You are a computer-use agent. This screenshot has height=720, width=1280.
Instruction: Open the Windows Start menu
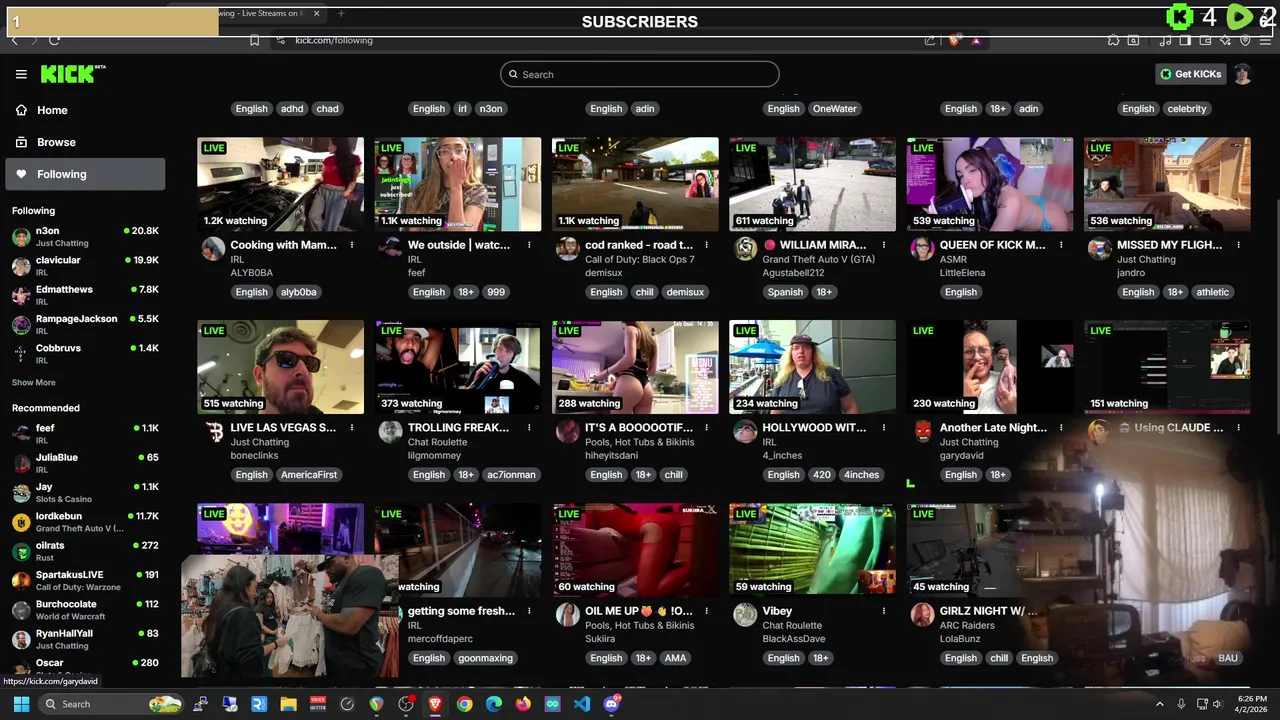tap(21, 704)
